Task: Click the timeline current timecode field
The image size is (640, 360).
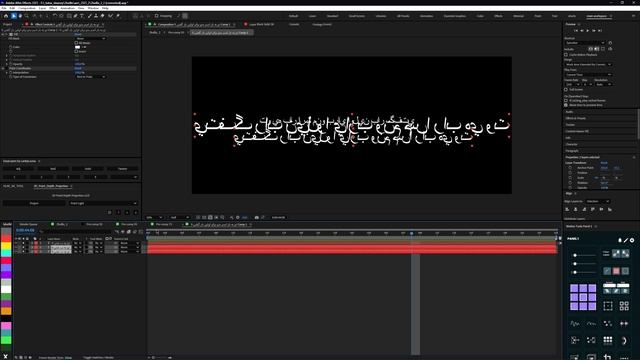Action: pos(25,231)
